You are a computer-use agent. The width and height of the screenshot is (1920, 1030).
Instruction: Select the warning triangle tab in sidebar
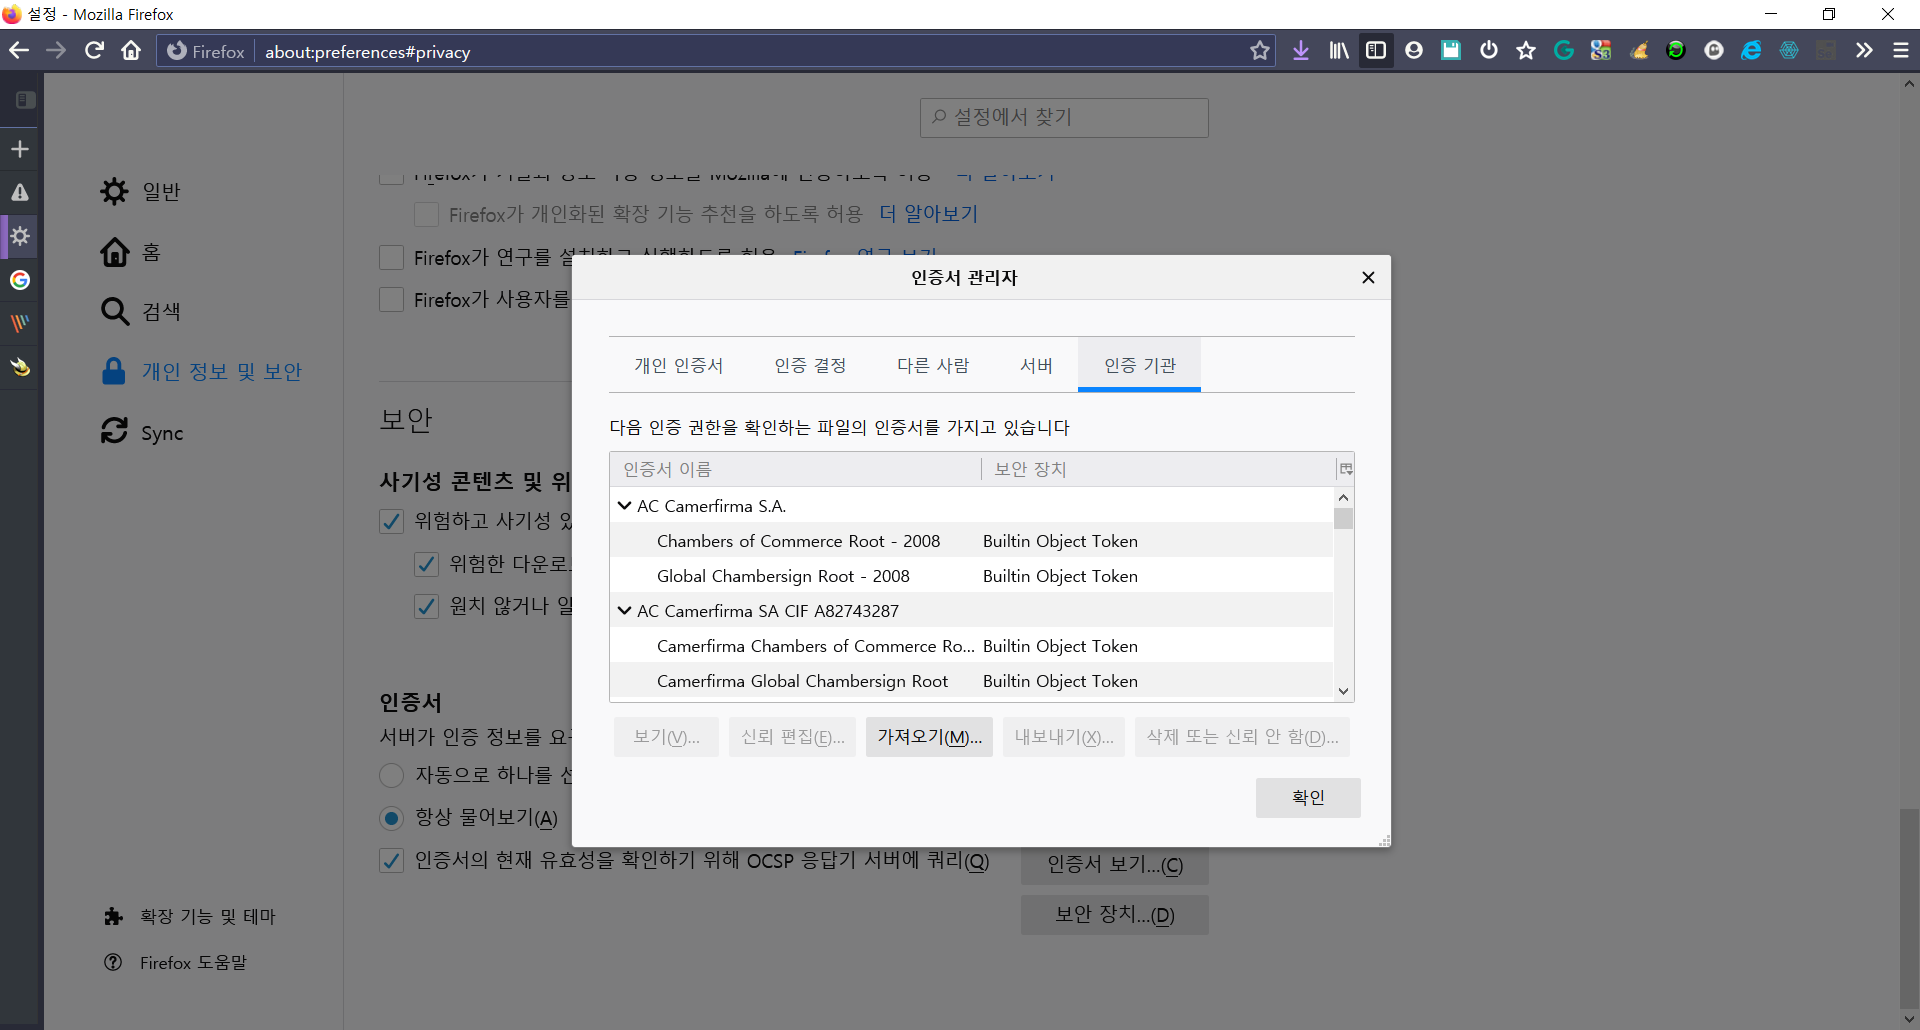point(20,192)
